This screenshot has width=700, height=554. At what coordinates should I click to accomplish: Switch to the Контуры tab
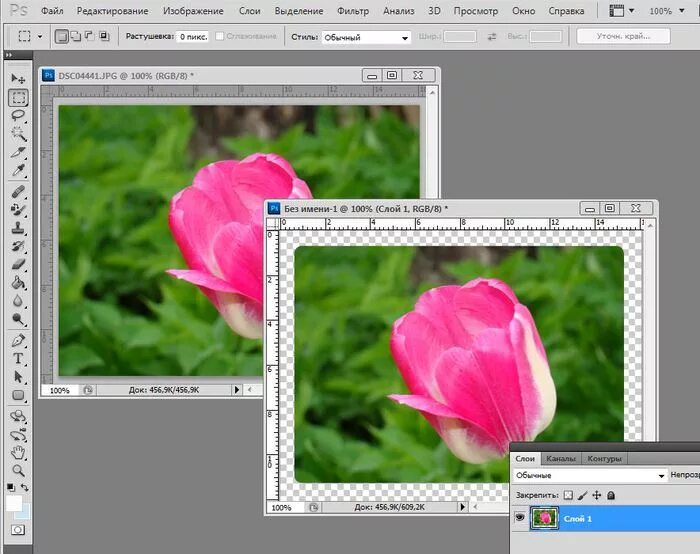click(604, 458)
